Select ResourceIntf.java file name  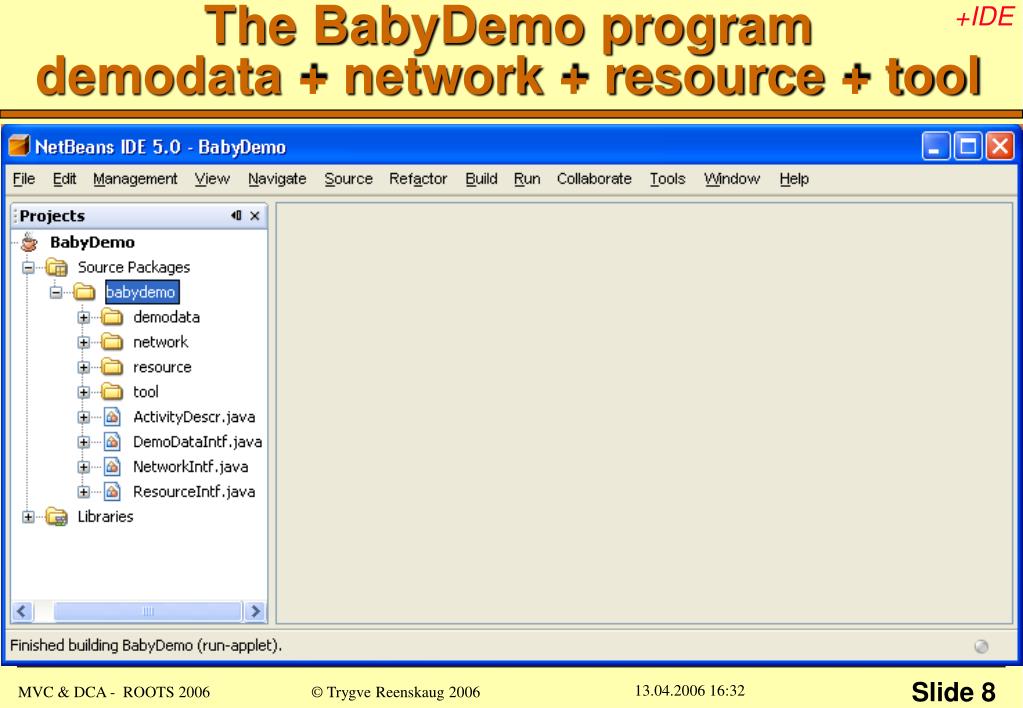pos(194,491)
